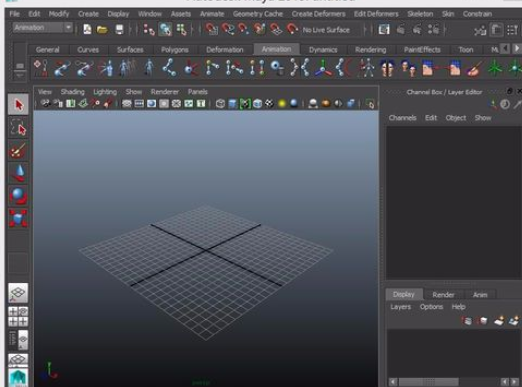Open the File menu

click(x=14, y=14)
